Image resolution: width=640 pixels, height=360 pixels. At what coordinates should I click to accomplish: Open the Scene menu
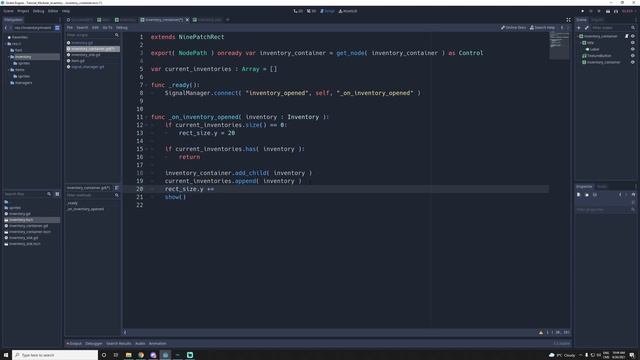pyautogui.click(x=8, y=11)
